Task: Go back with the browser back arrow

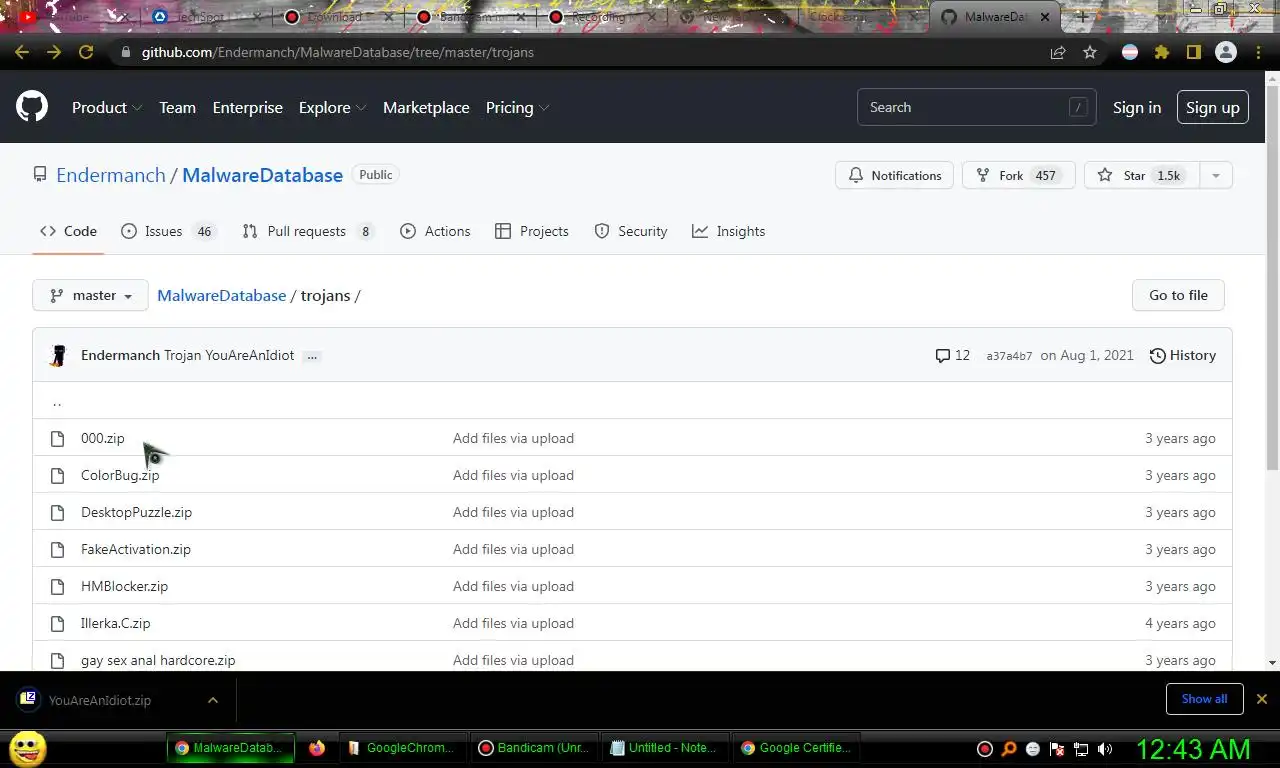Action: [22, 52]
